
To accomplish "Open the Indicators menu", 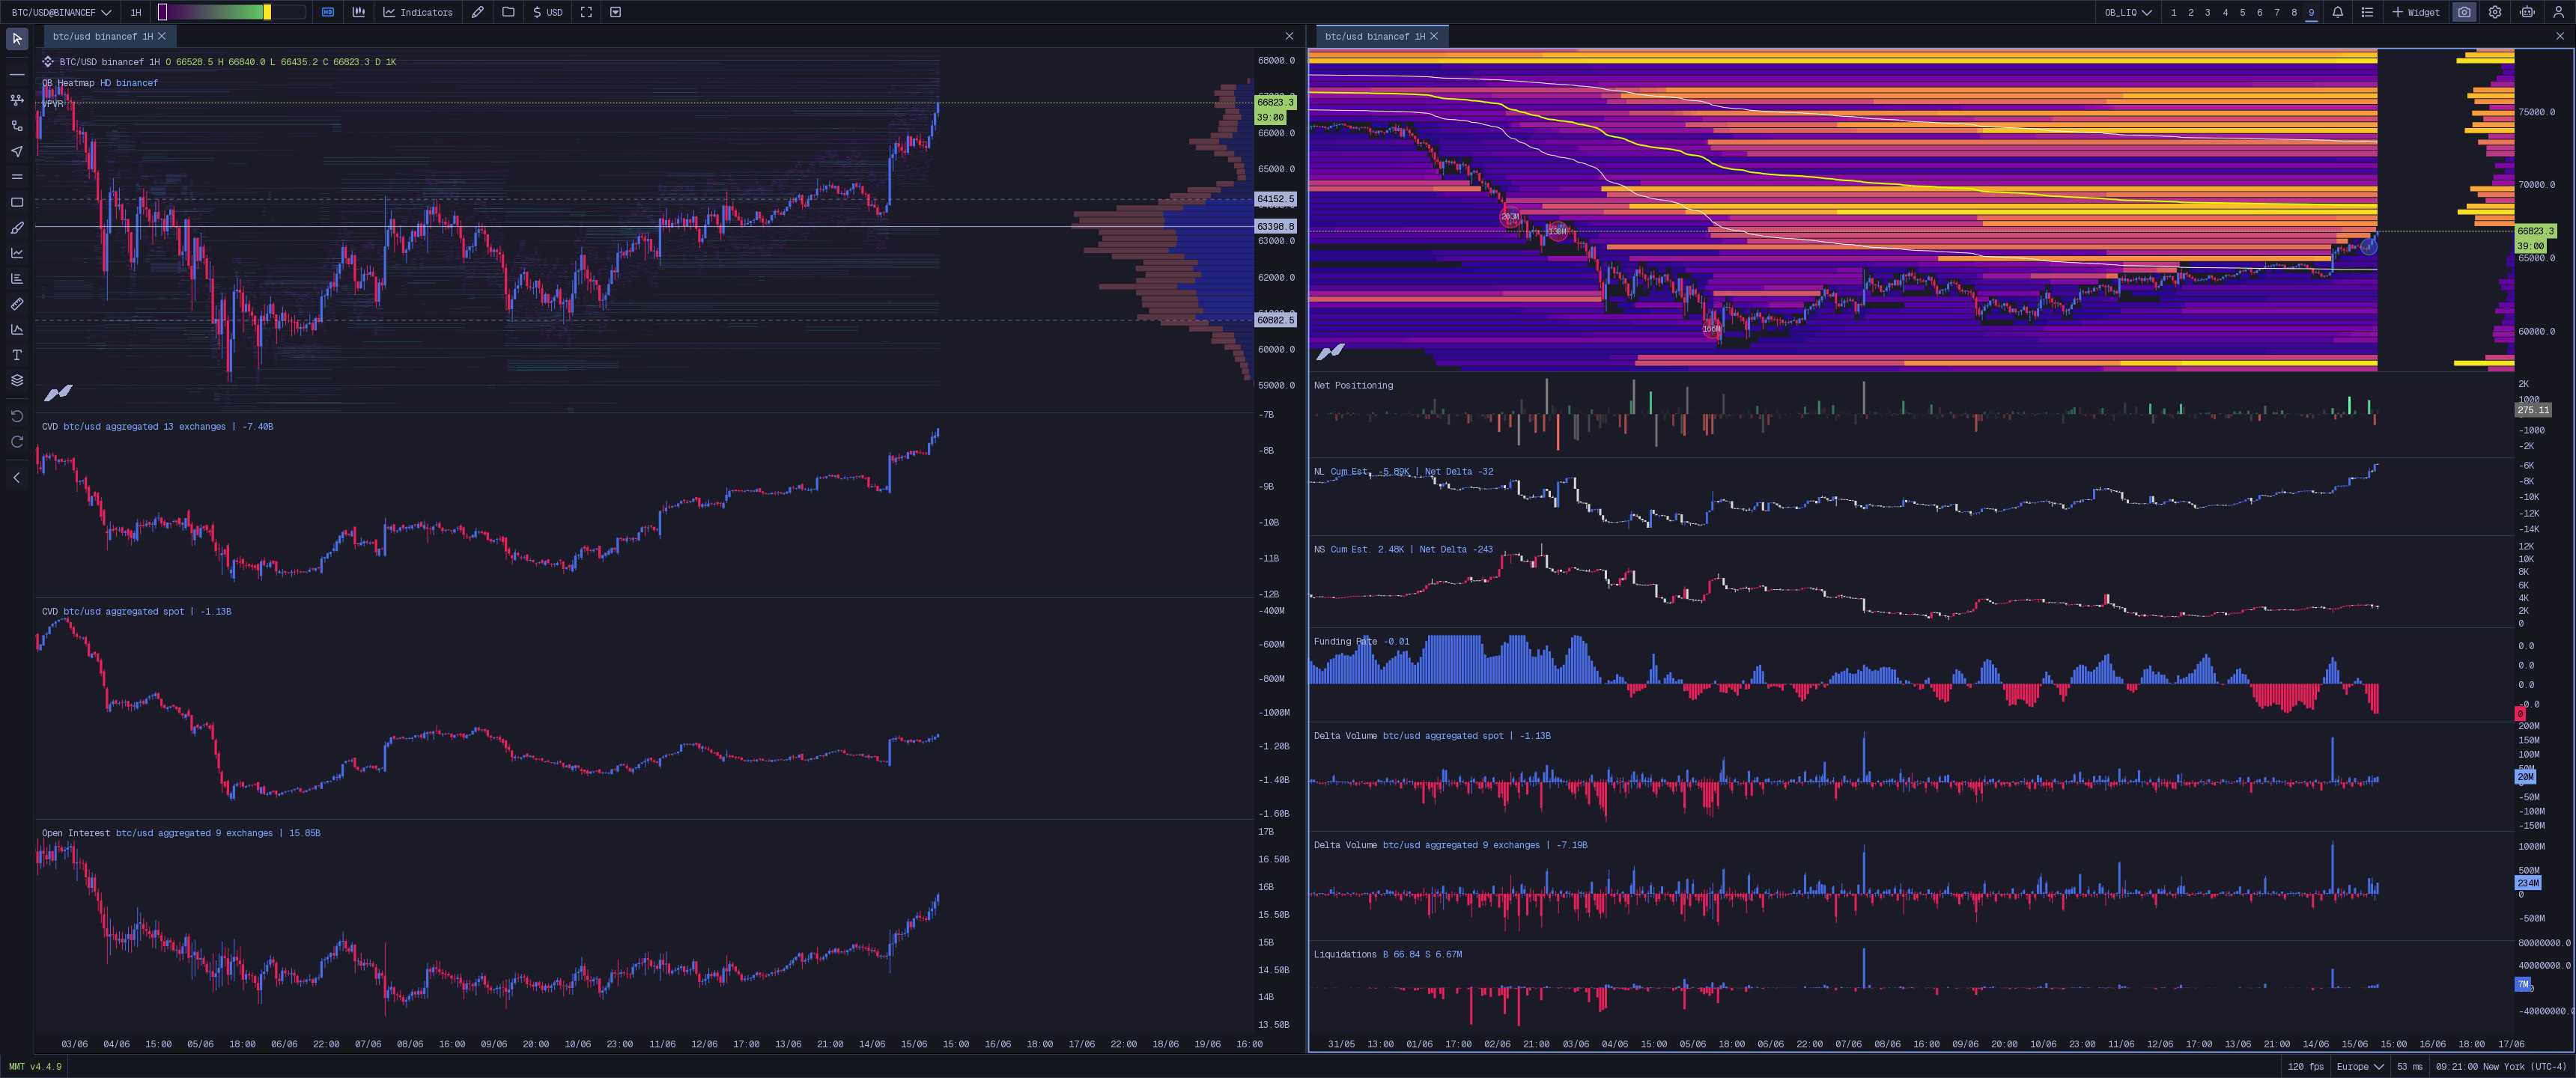I will coord(418,12).
